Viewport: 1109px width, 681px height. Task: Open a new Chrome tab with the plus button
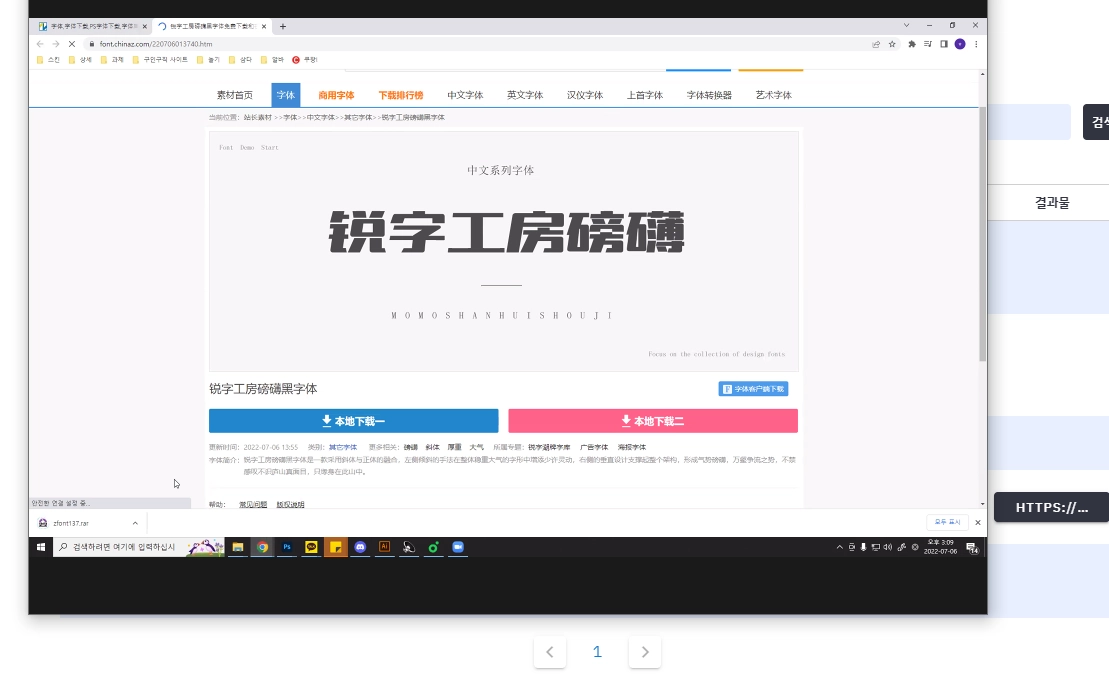click(283, 26)
